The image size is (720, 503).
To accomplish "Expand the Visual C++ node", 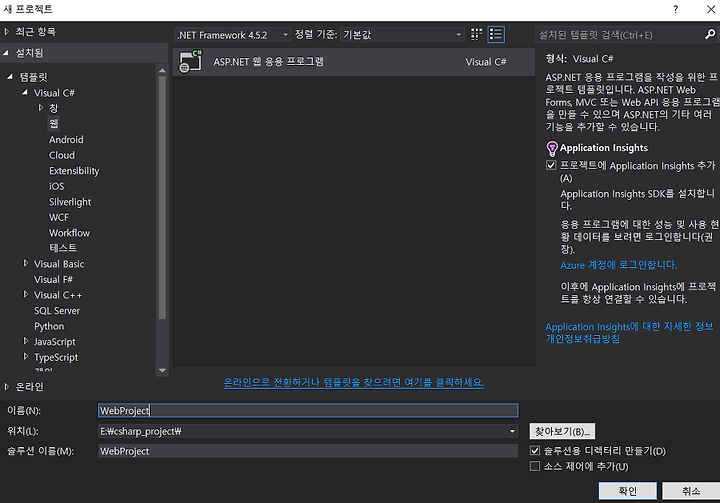I will 26,294.
